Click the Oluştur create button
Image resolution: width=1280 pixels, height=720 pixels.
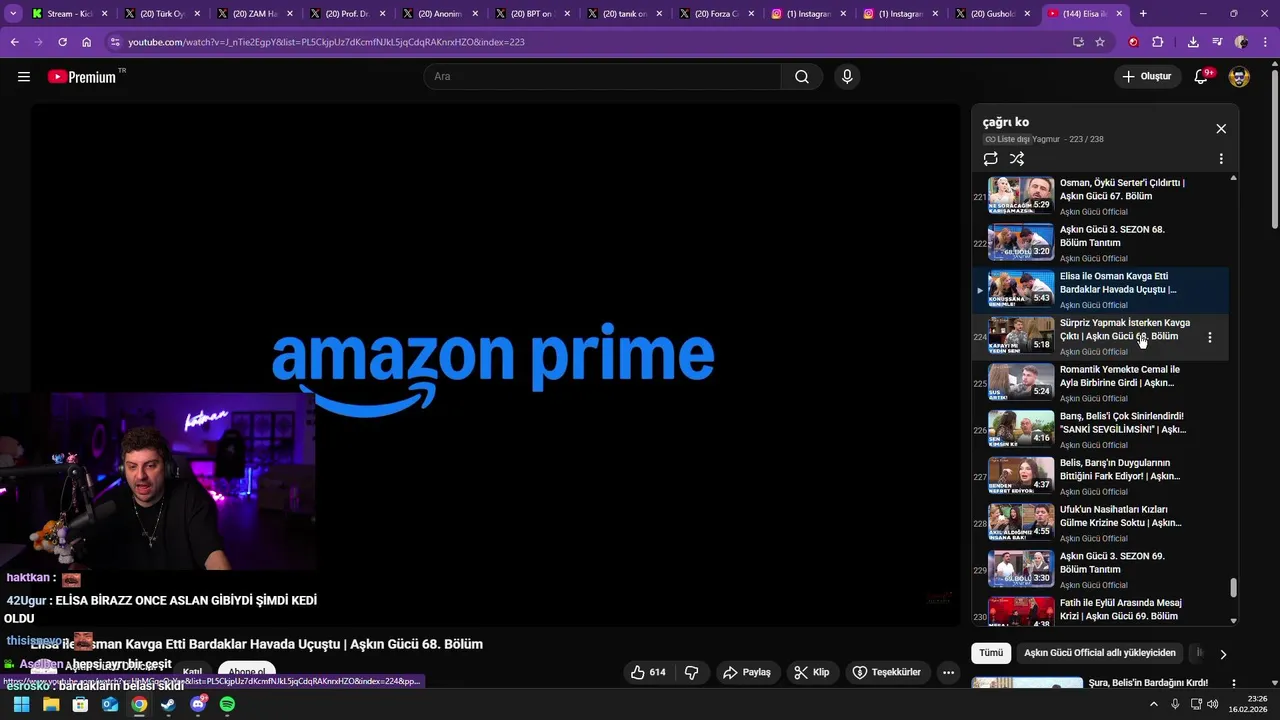[x=1147, y=77]
